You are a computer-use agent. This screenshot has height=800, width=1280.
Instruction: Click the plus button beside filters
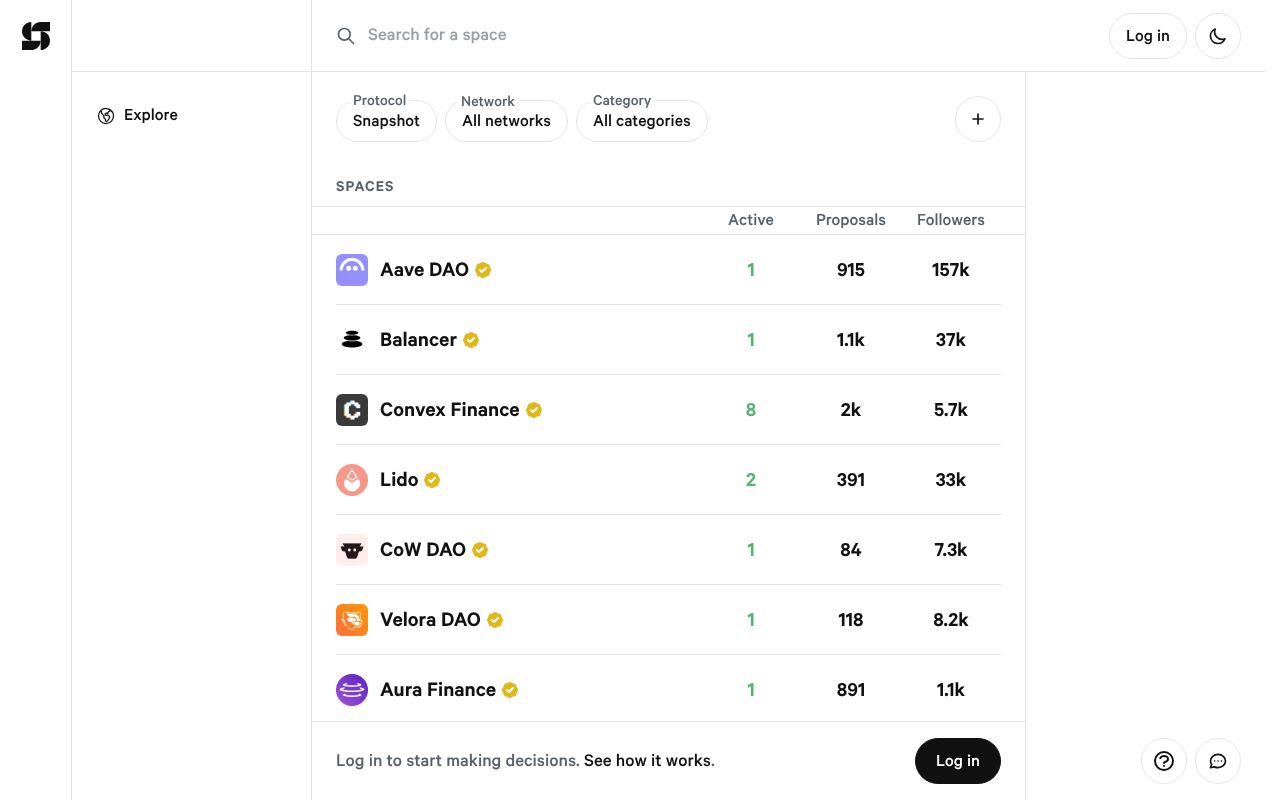(x=977, y=120)
